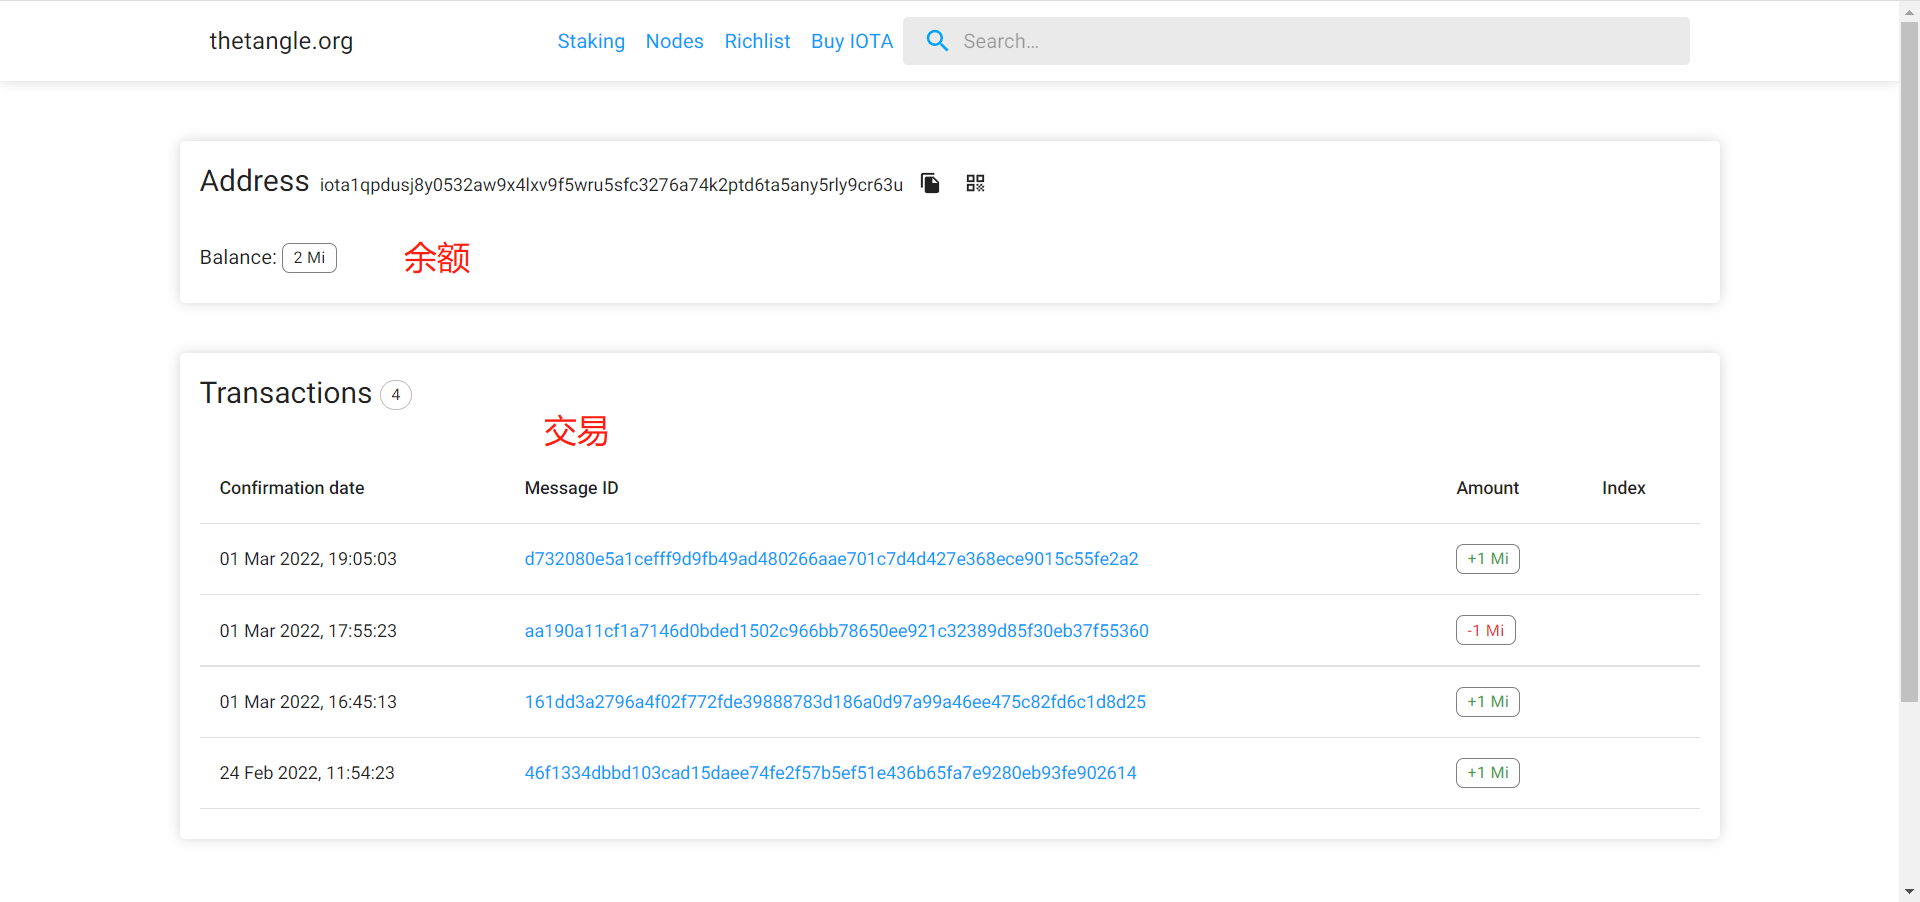Click the transactions count badge showing 4
Viewport: 1920px width, 902px height.
point(396,395)
